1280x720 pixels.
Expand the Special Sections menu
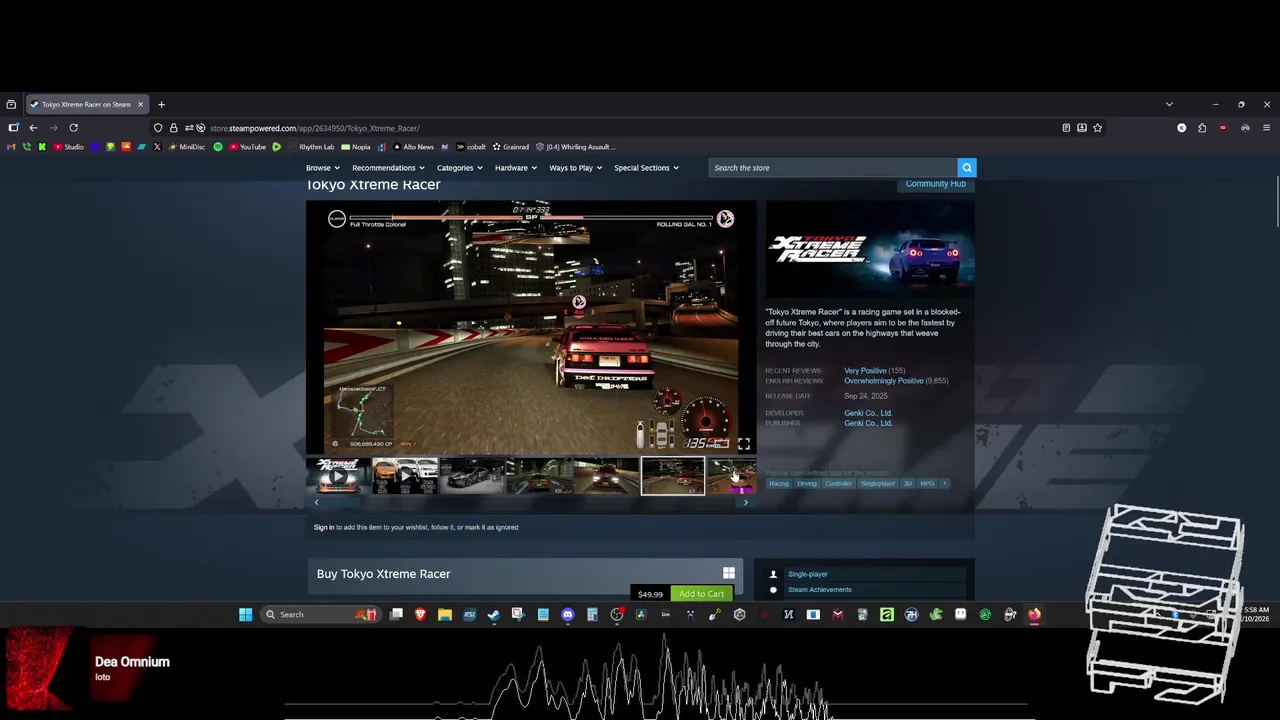click(x=647, y=168)
